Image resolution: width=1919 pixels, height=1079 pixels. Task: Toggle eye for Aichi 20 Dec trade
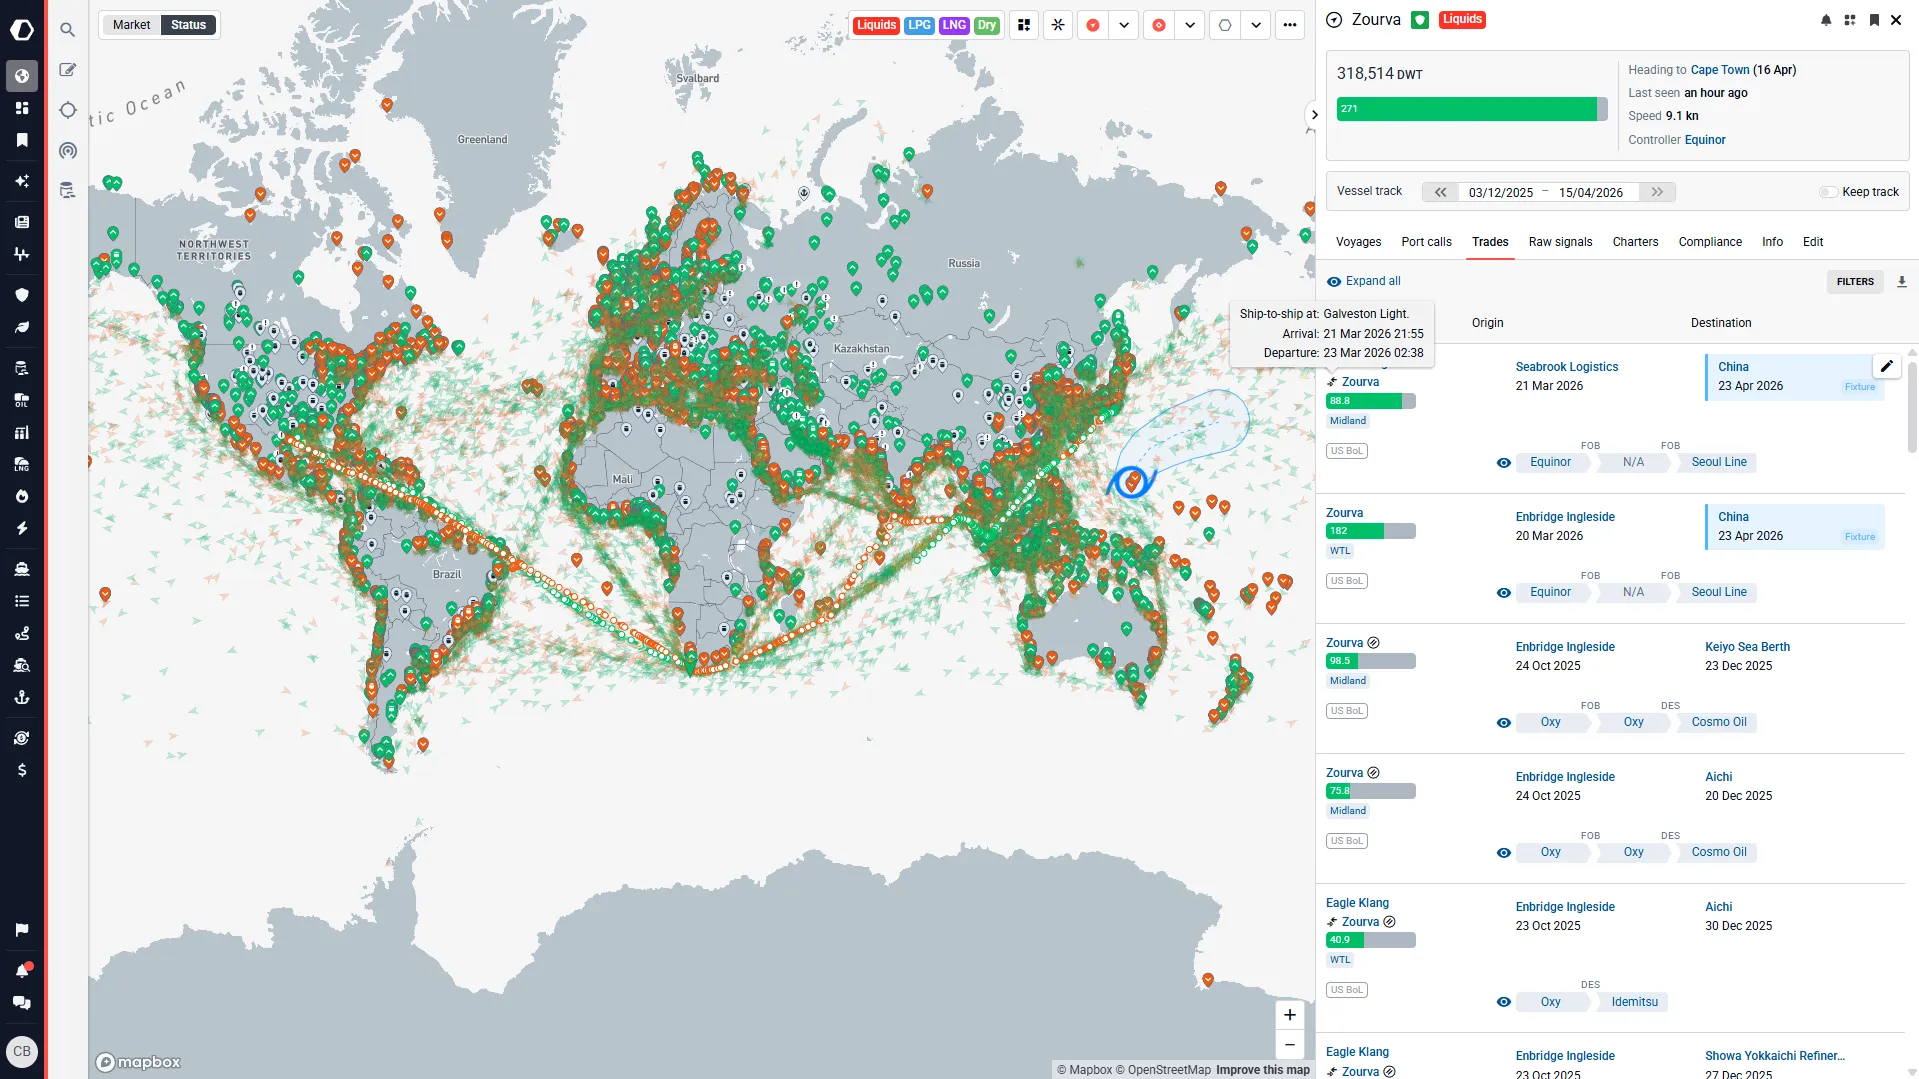tap(1503, 853)
